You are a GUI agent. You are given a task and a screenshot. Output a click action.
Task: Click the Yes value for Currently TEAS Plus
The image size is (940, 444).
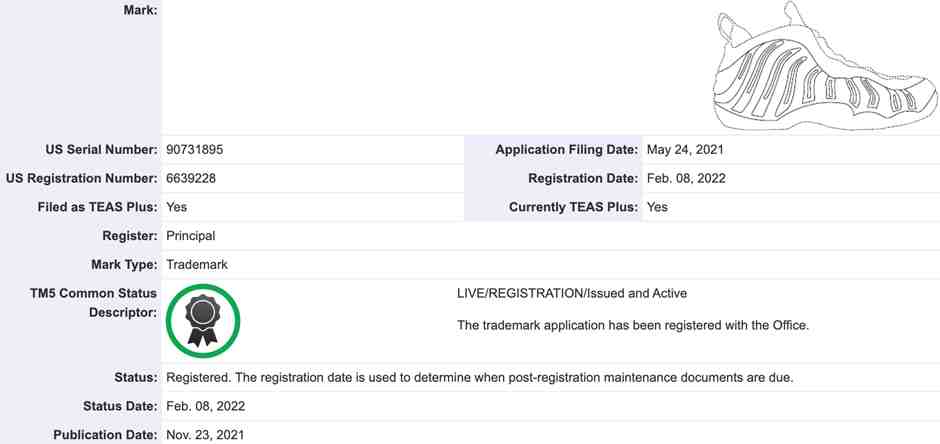[x=657, y=207]
